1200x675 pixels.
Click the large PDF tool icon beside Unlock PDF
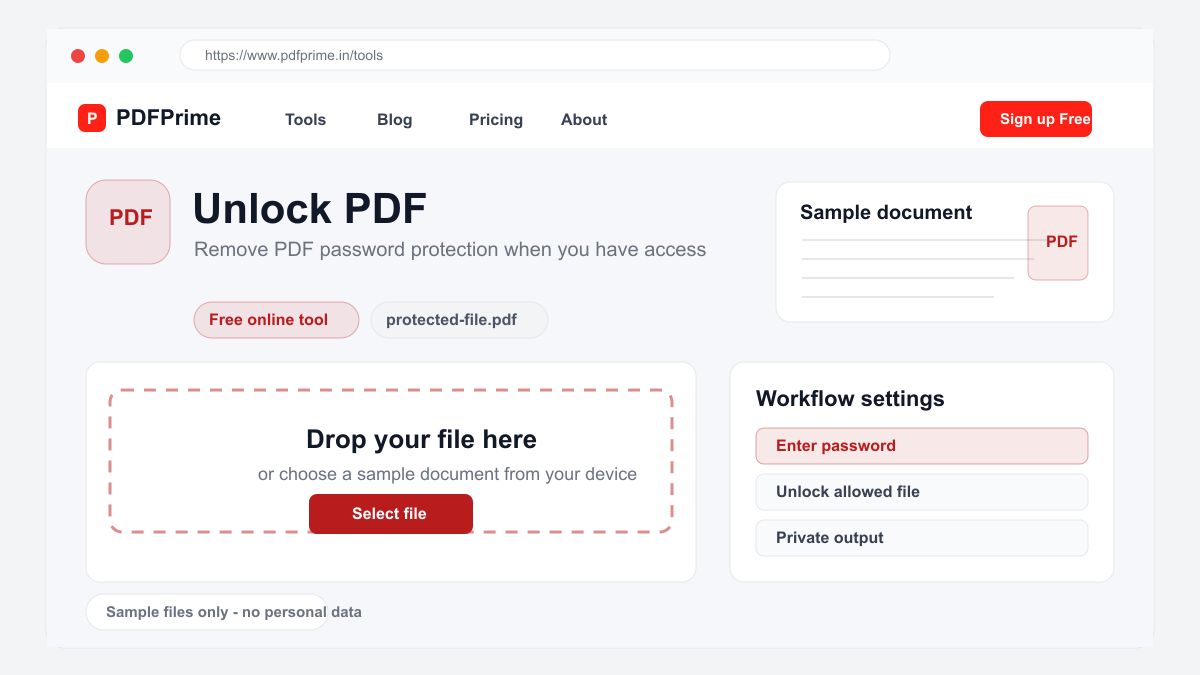(x=128, y=222)
